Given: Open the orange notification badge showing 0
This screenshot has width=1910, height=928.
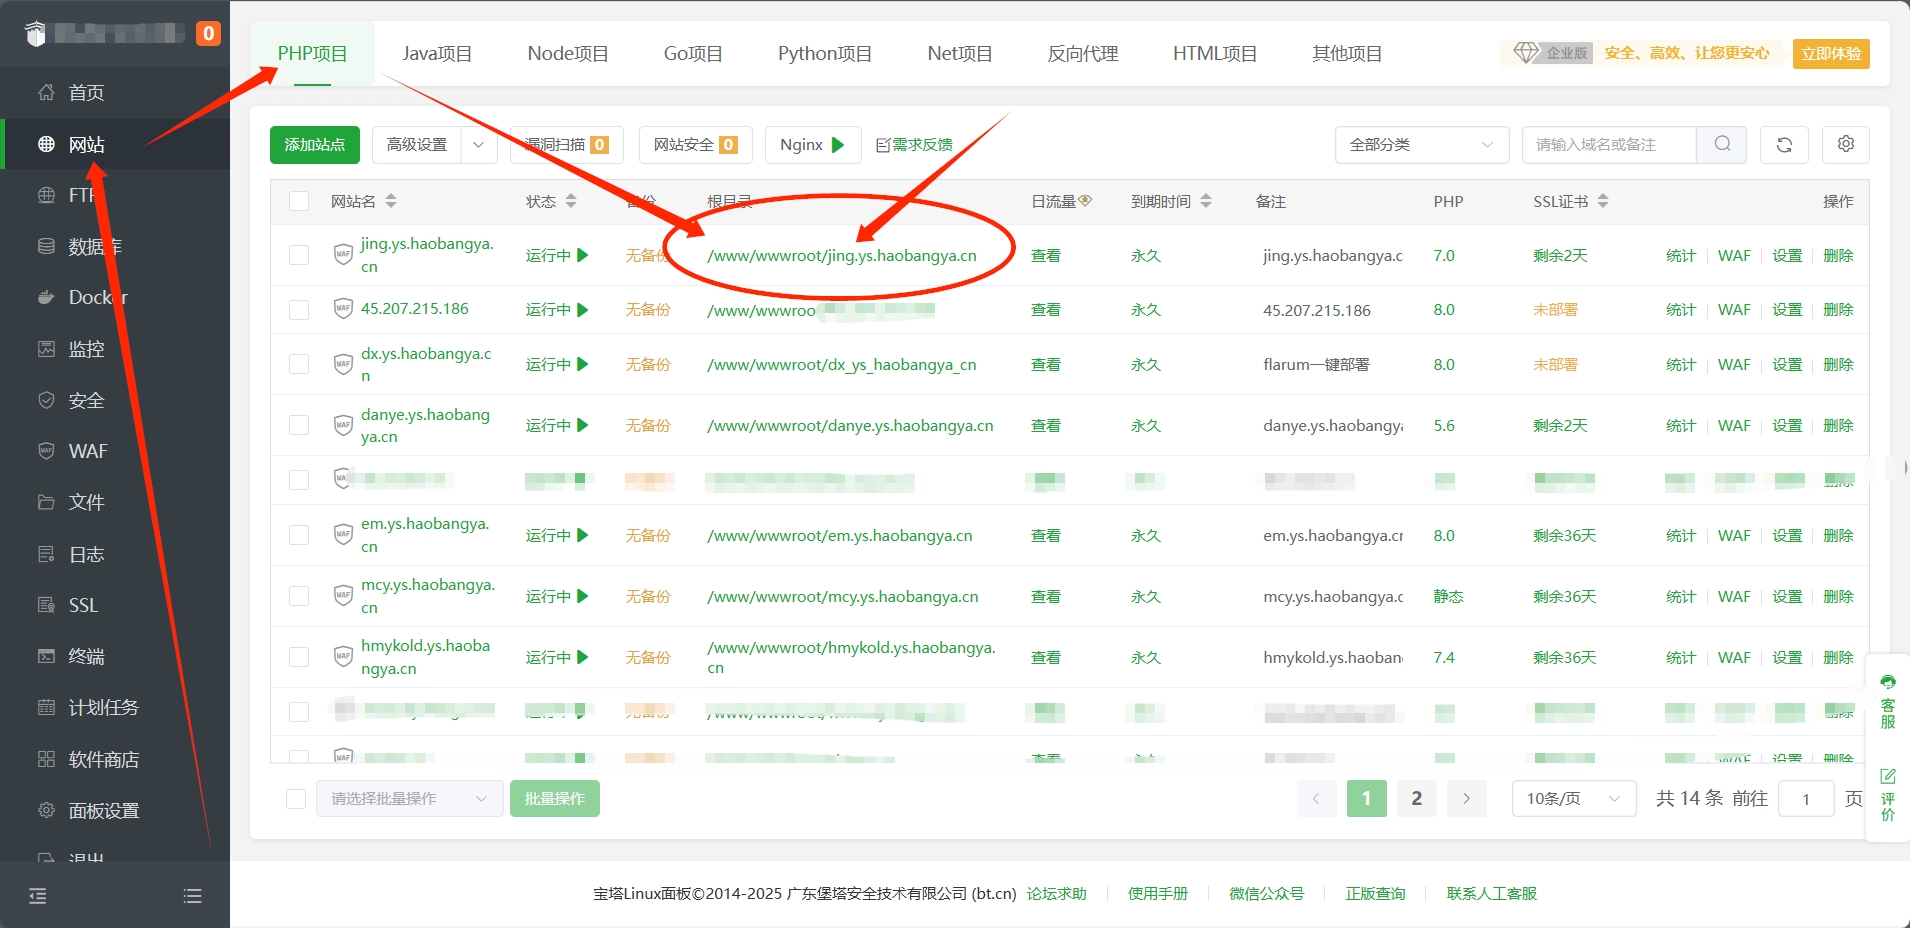Looking at the screenshot, I should click(x=208, y=33).
